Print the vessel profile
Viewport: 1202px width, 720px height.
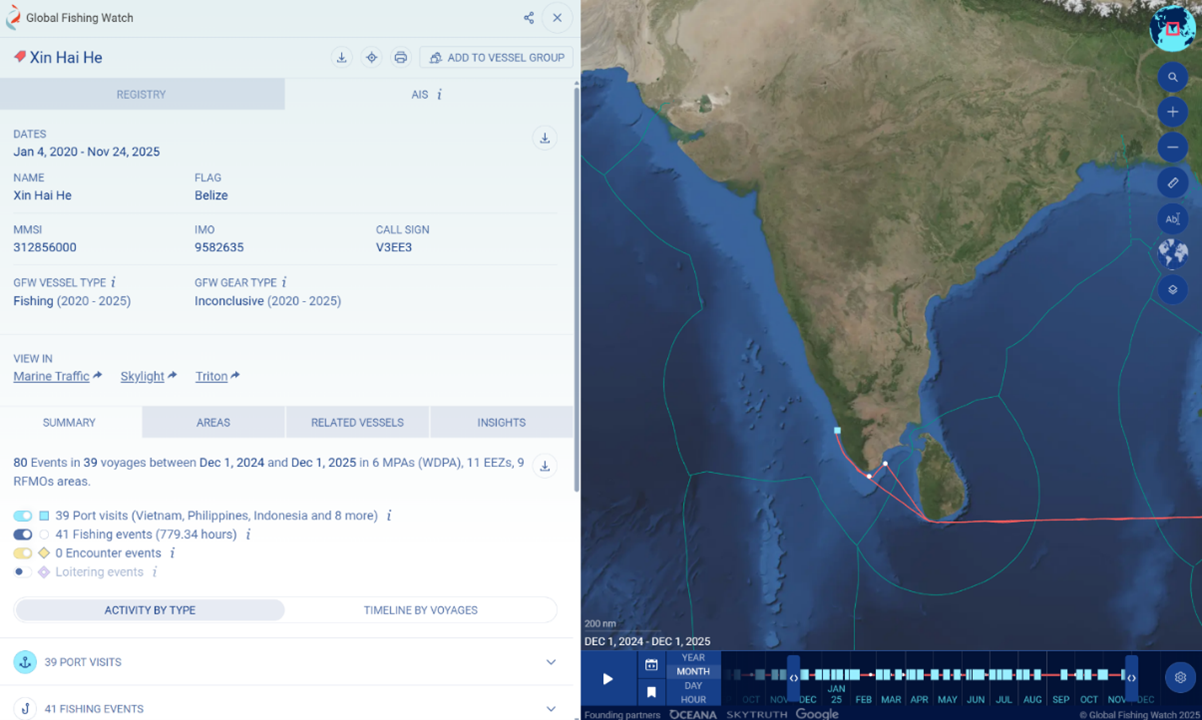400,58
